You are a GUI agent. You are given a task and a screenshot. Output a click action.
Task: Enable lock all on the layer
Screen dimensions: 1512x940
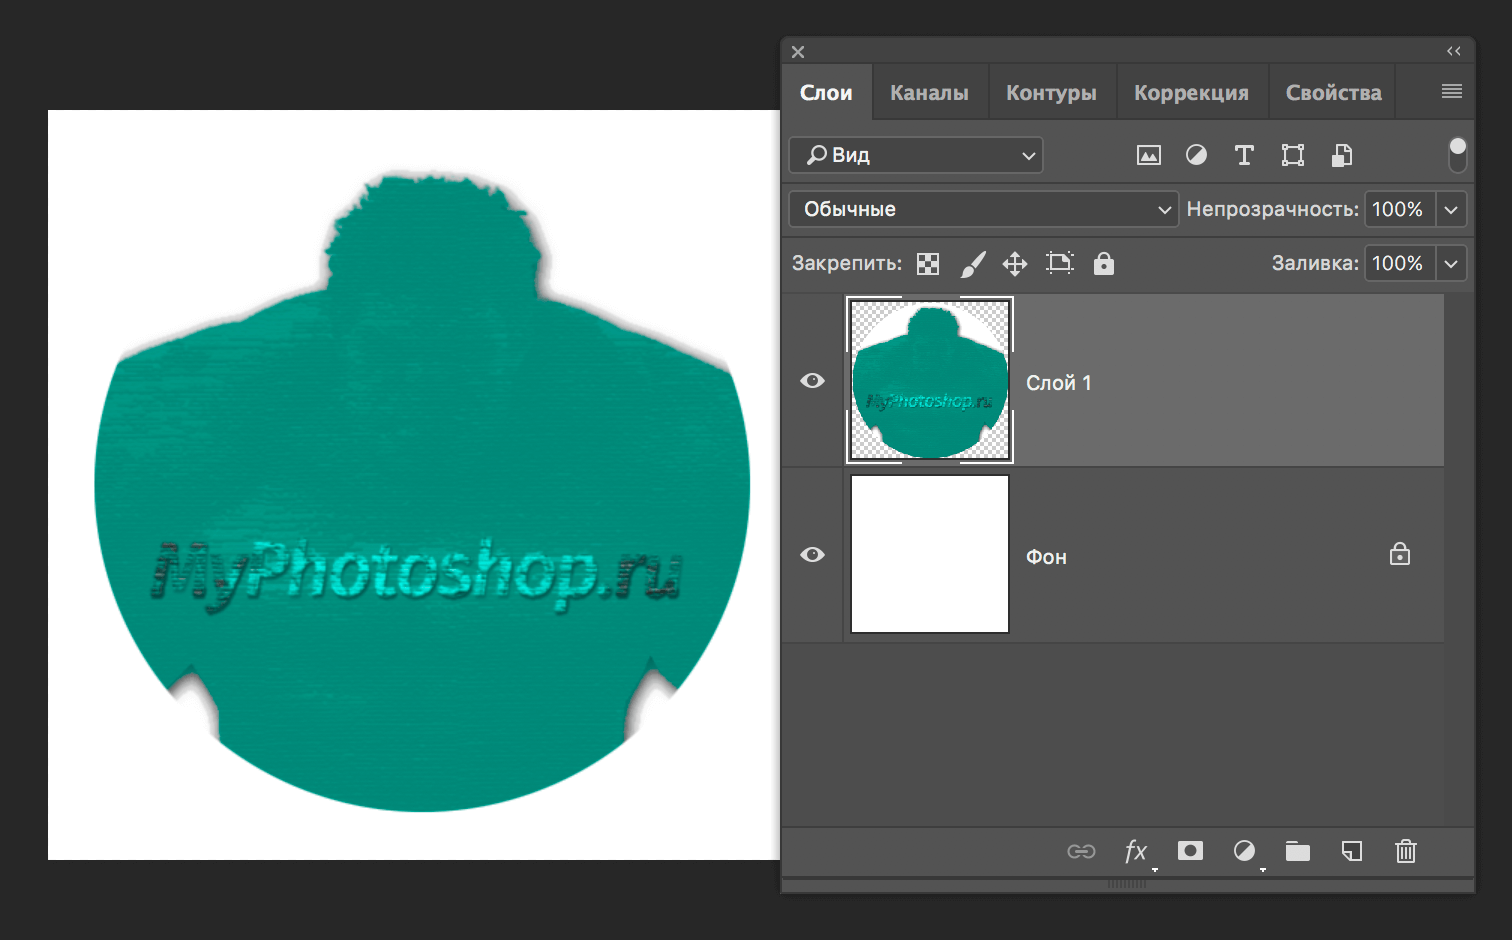(x=1103, y=263)
